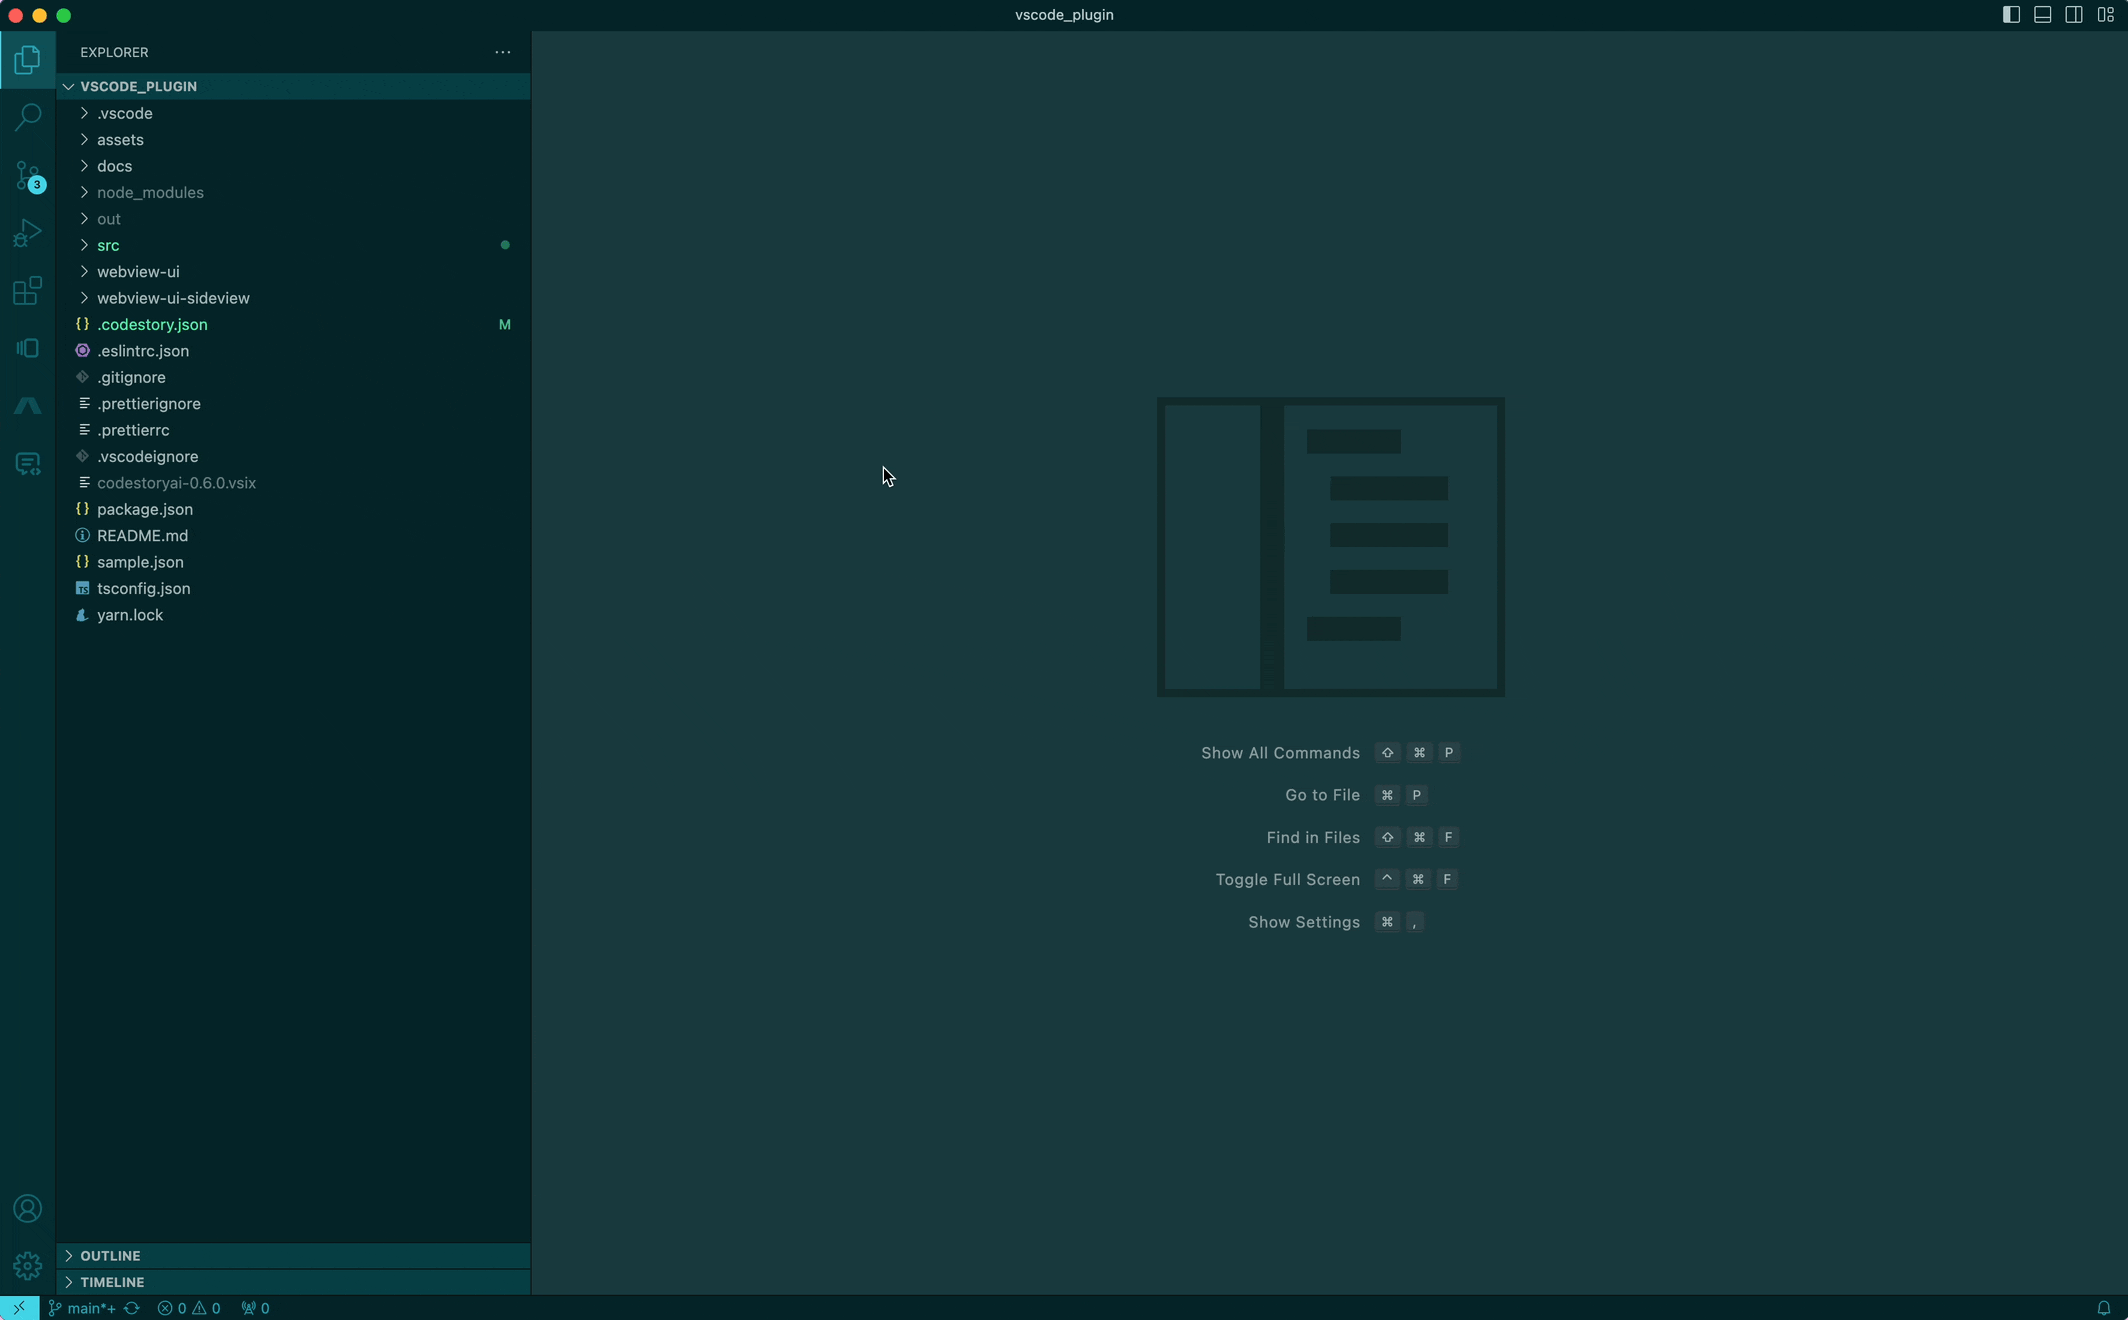Open the remote window status bar icon
The height and width of the screenshot is (1320, 2128).
point(19,1308)
